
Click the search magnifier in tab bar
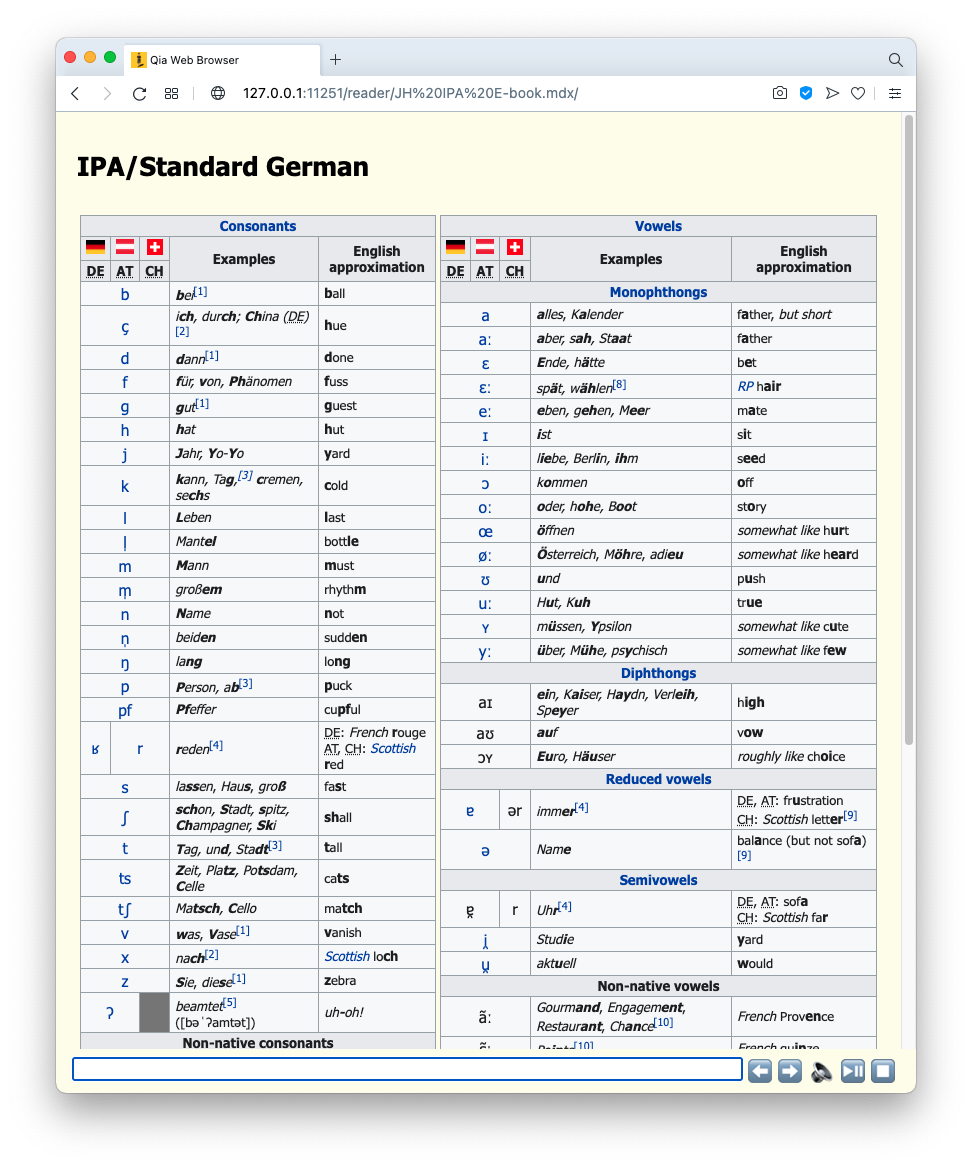[x=895, y=60]
